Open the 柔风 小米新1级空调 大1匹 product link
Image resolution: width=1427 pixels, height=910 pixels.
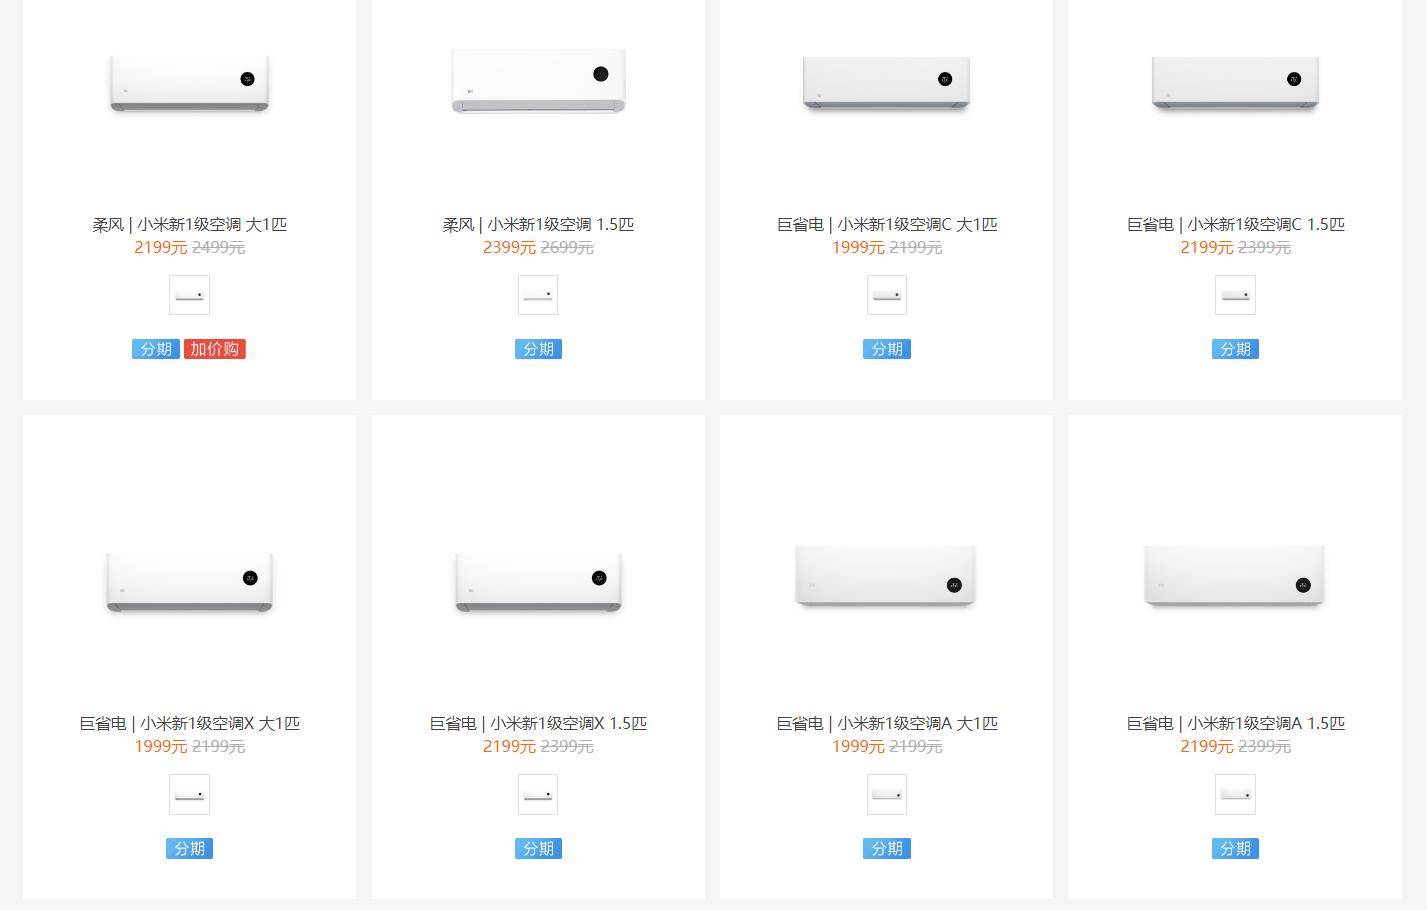(189, 225)
